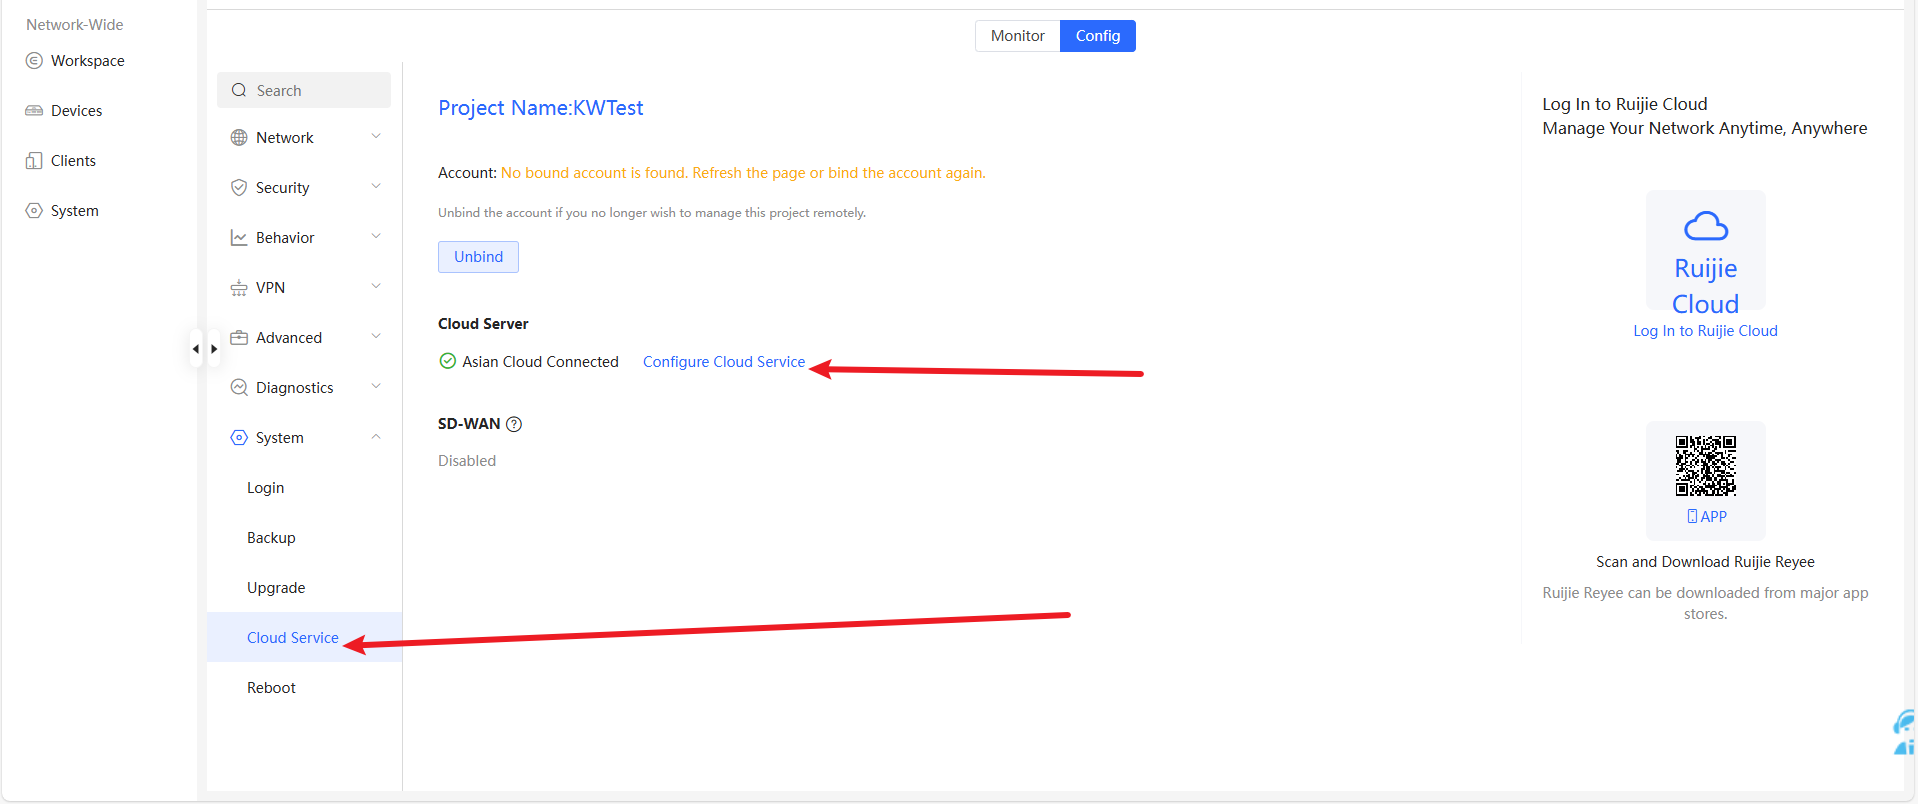This screenshot has height=804, width=1918.
Task: Open the Configure Cloud Service link
Action: click(x=723, y=362)
